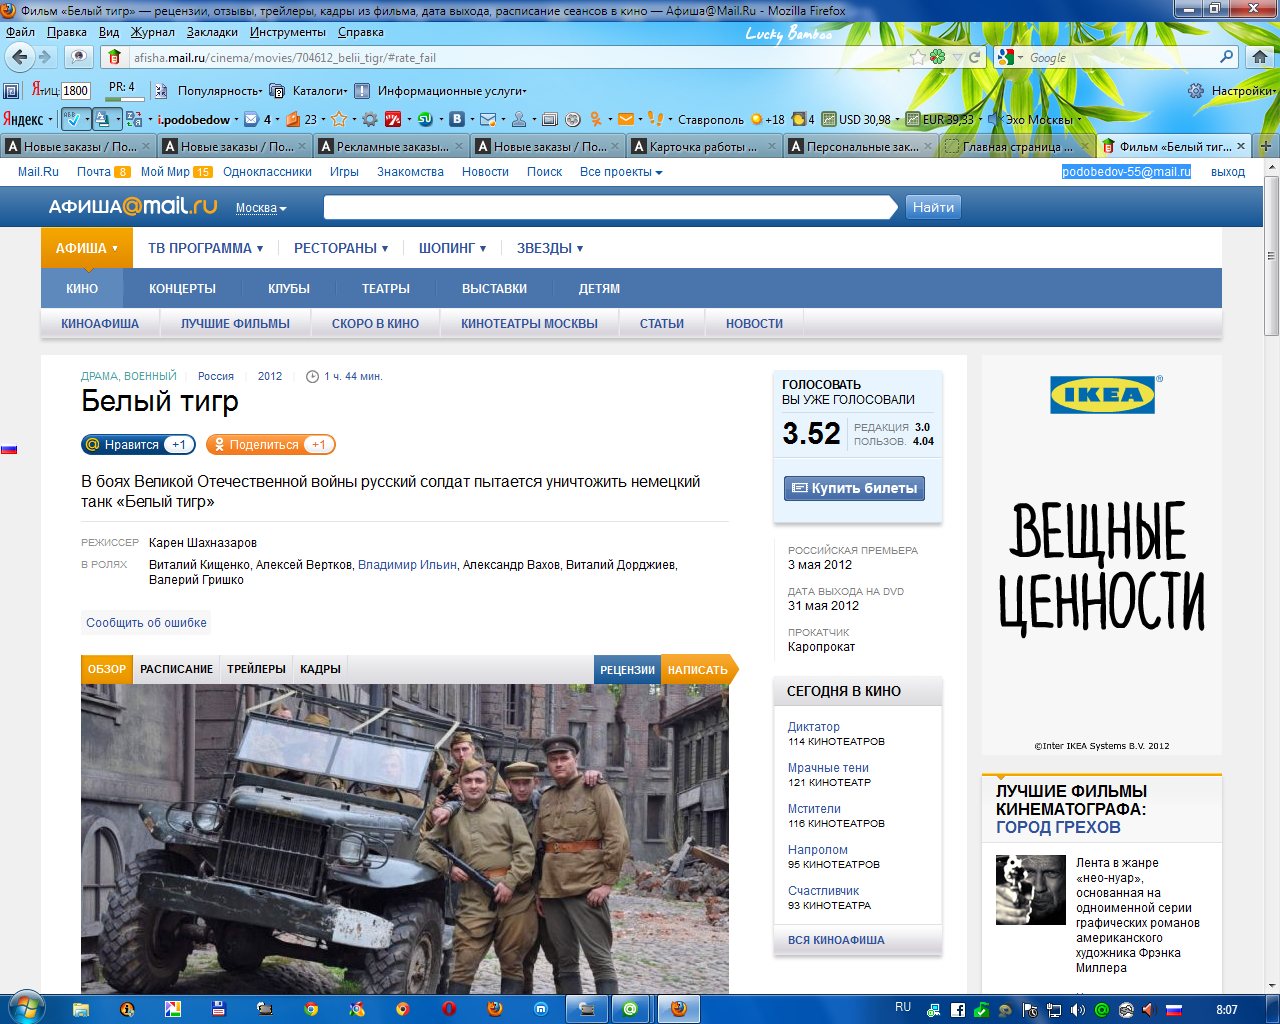The width and height of the screenshot is (1280, 1024).
Task: Click the search magnifier in the Google box
Action: pyautogui.click(x=1227, y=57)
